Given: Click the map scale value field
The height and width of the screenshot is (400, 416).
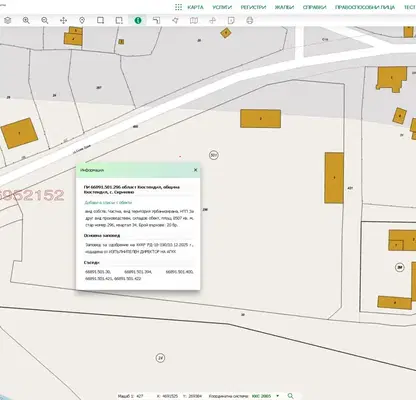Looking at the screenshot, I should click(x=140, y=396).
